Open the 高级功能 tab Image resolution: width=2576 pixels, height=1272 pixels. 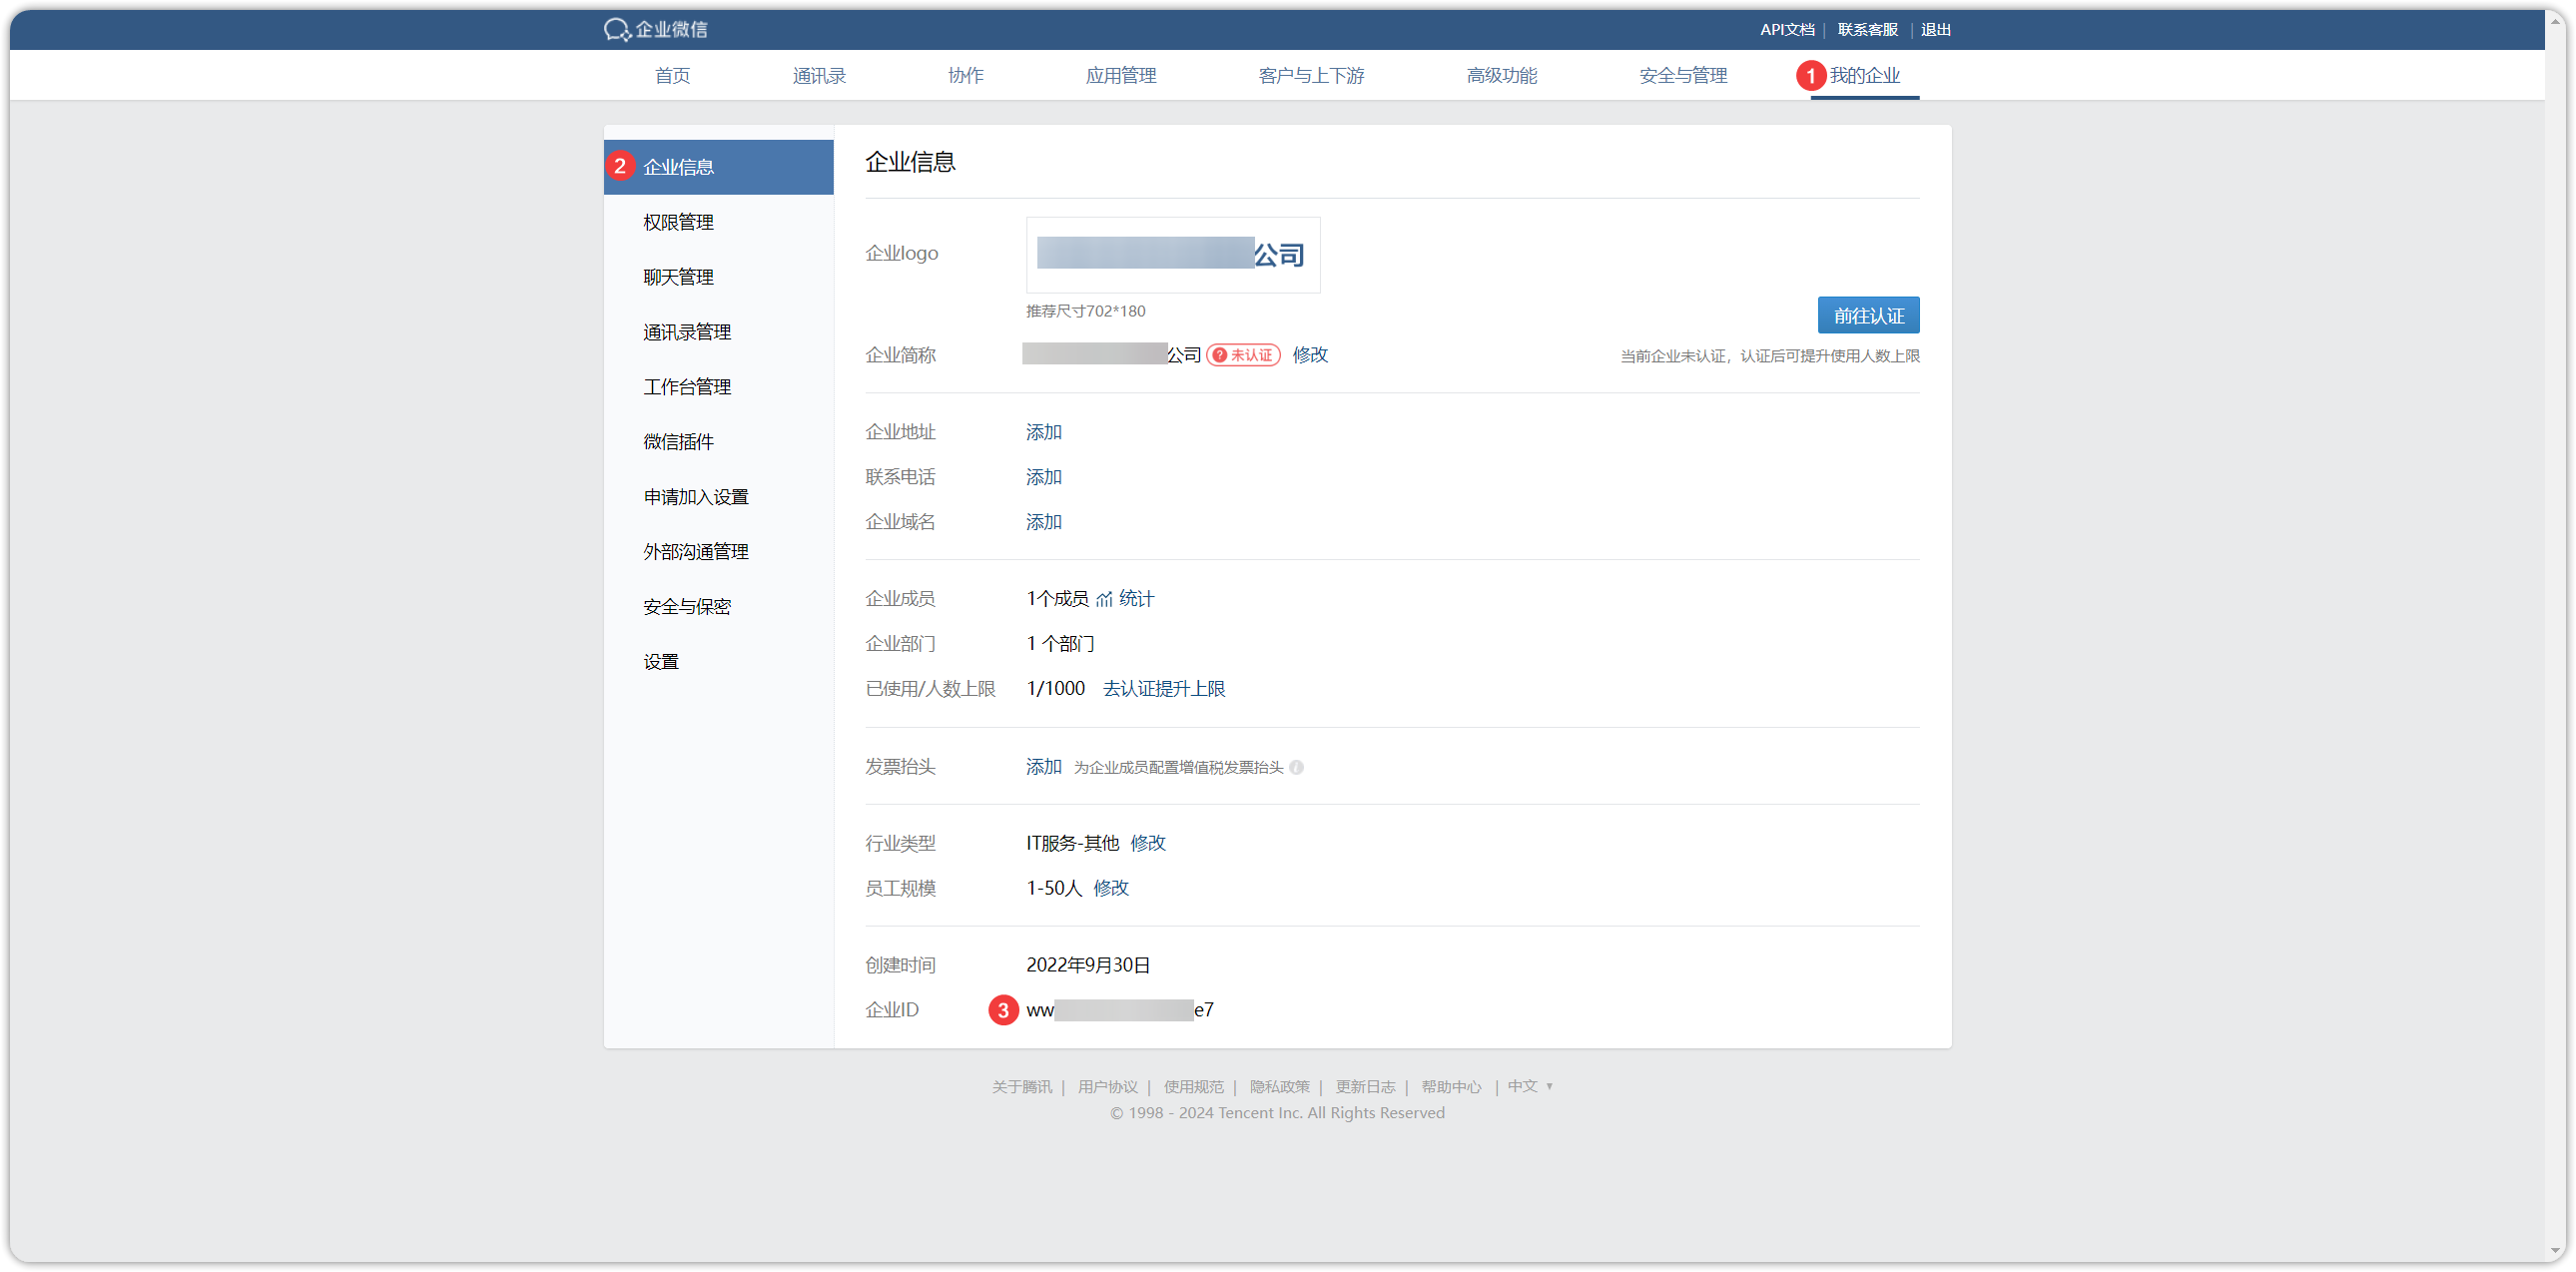(x=1501, y=76)
